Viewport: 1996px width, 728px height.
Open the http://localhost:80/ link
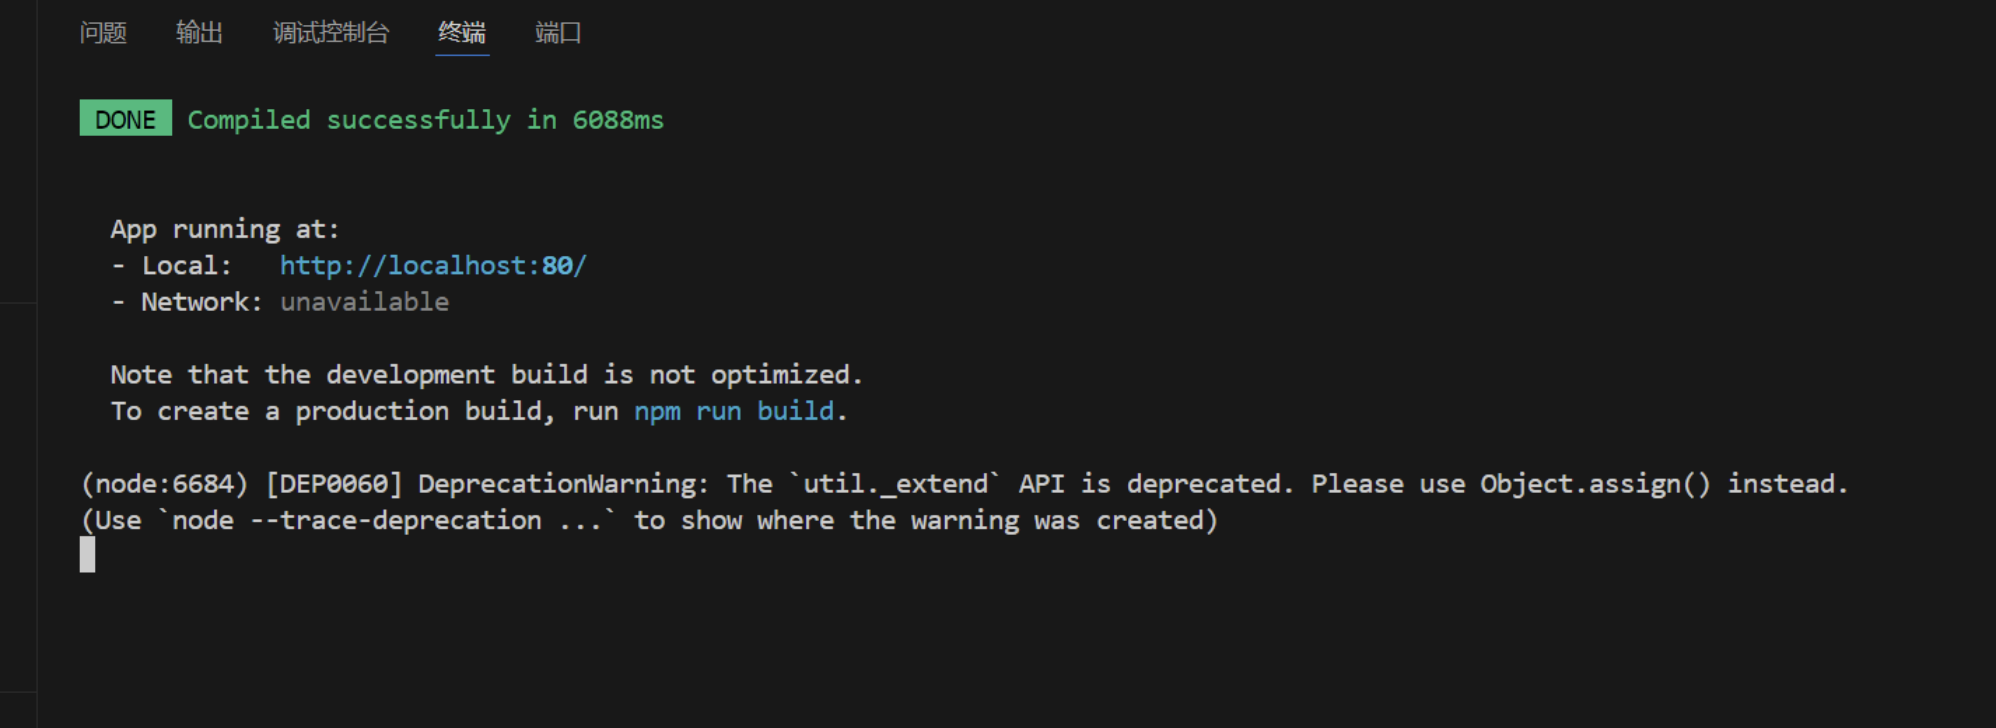[x=432, y=265]
